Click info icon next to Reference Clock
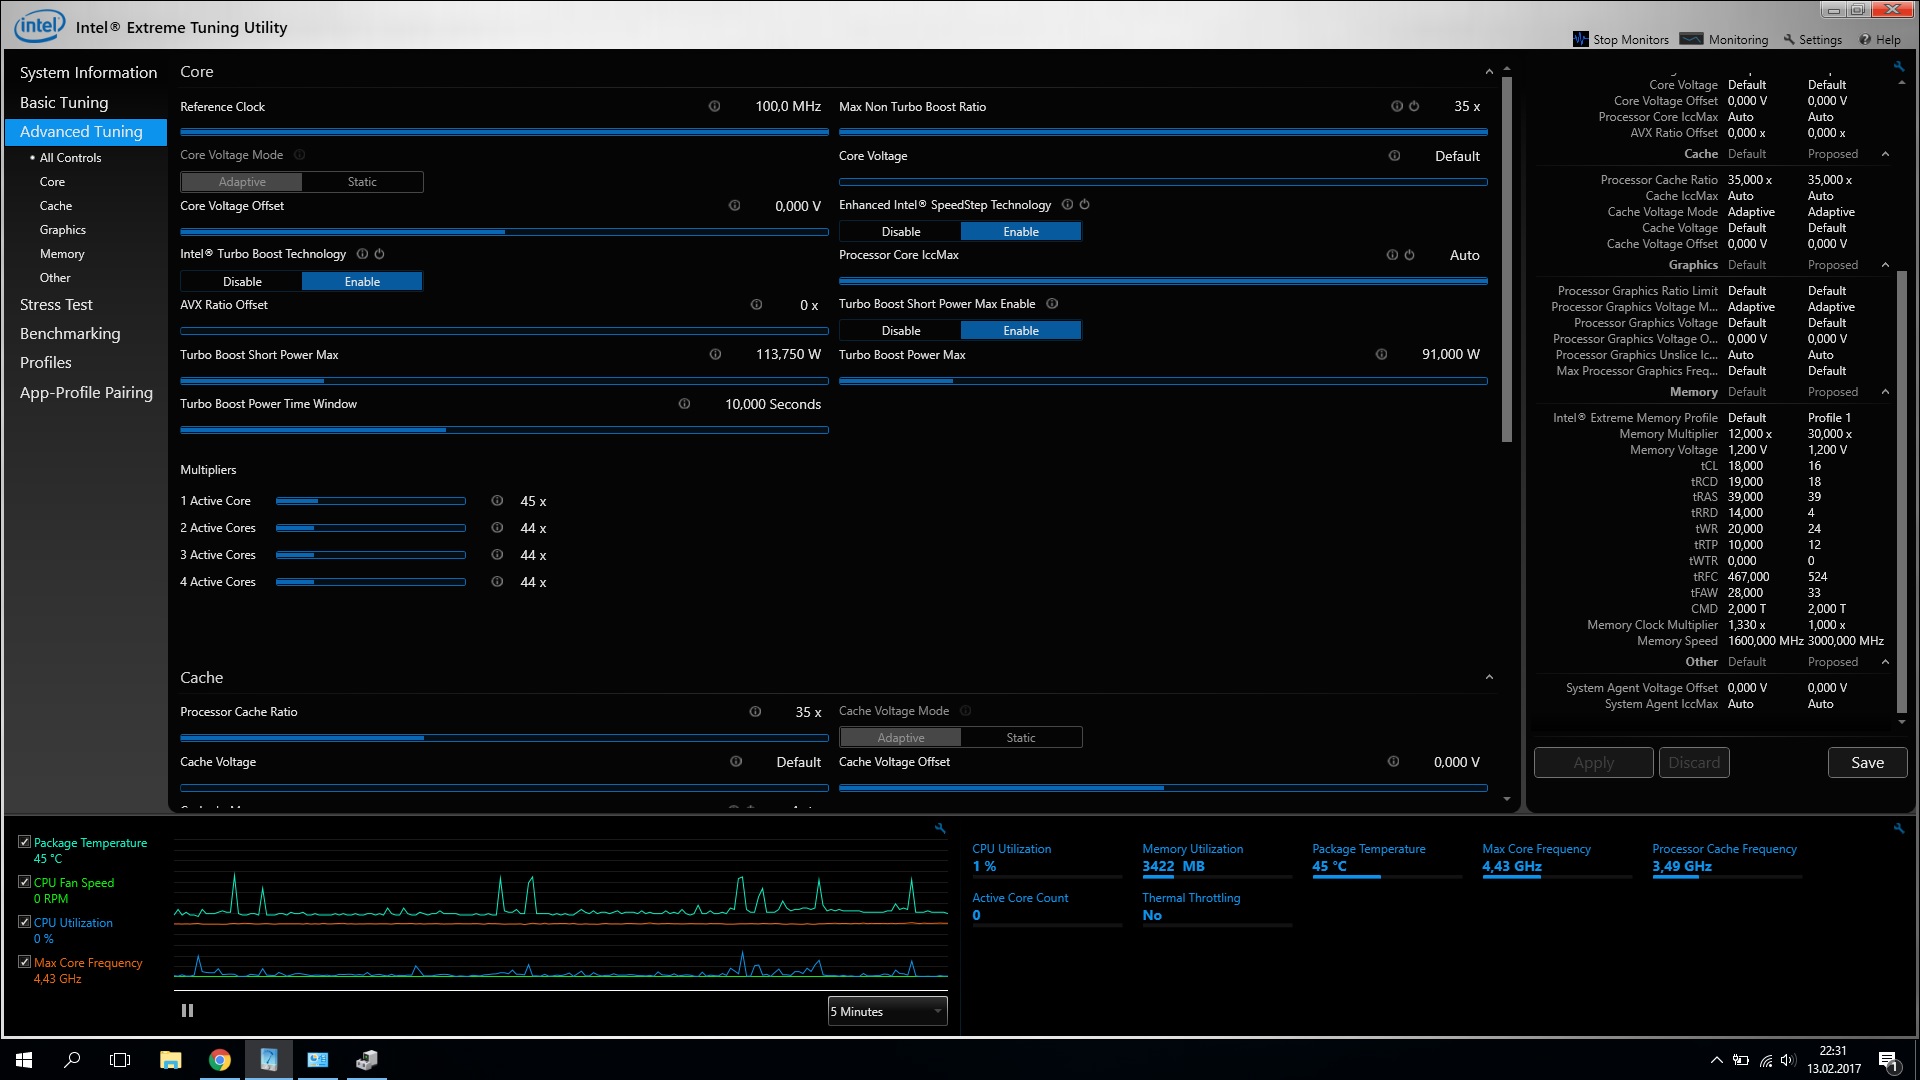This screenshot has width=1920, height=1080. pos(714,106)
